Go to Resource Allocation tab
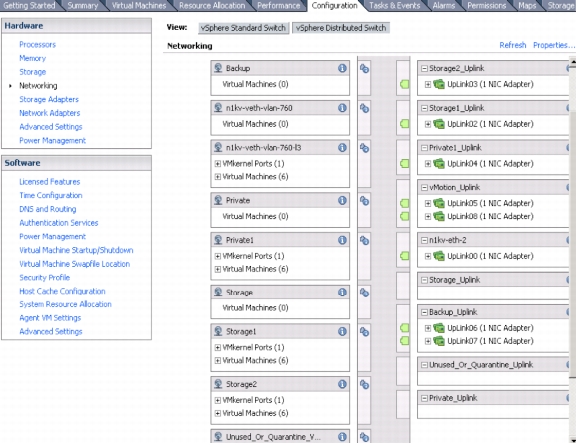The height and width of the screenshot is (445, 578). coord(212,6)
